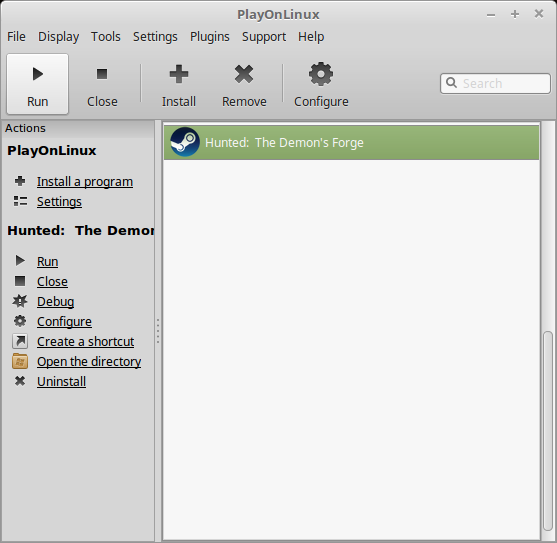Click Open the directory link
557x543 pixels.
(x=89, y=362)
